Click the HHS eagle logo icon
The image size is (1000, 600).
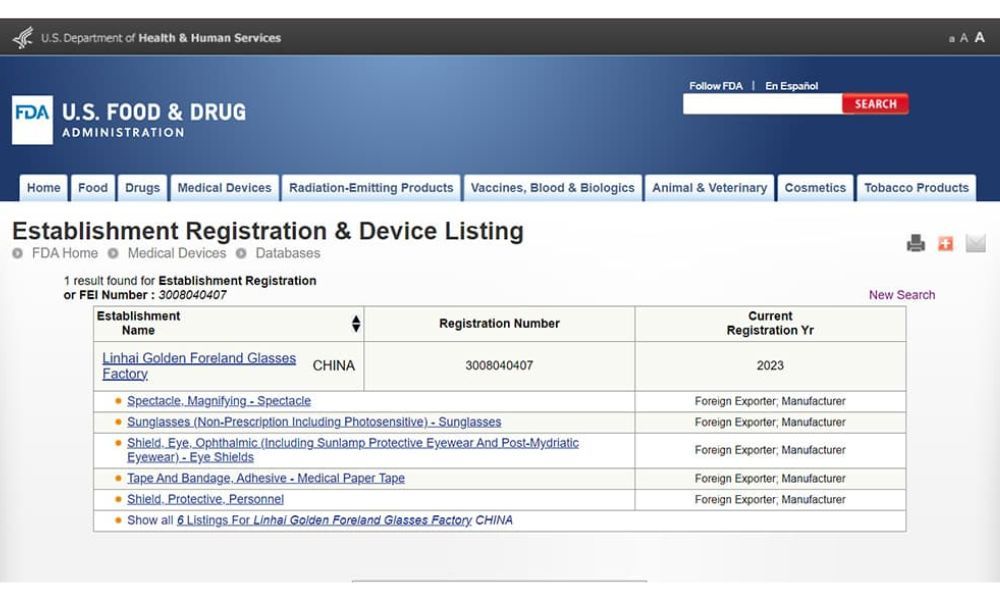click(x=23, y=38)
